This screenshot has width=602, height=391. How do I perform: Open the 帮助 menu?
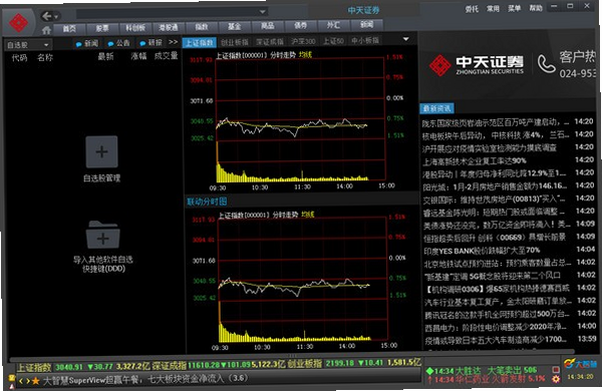[x=536, y=8]
